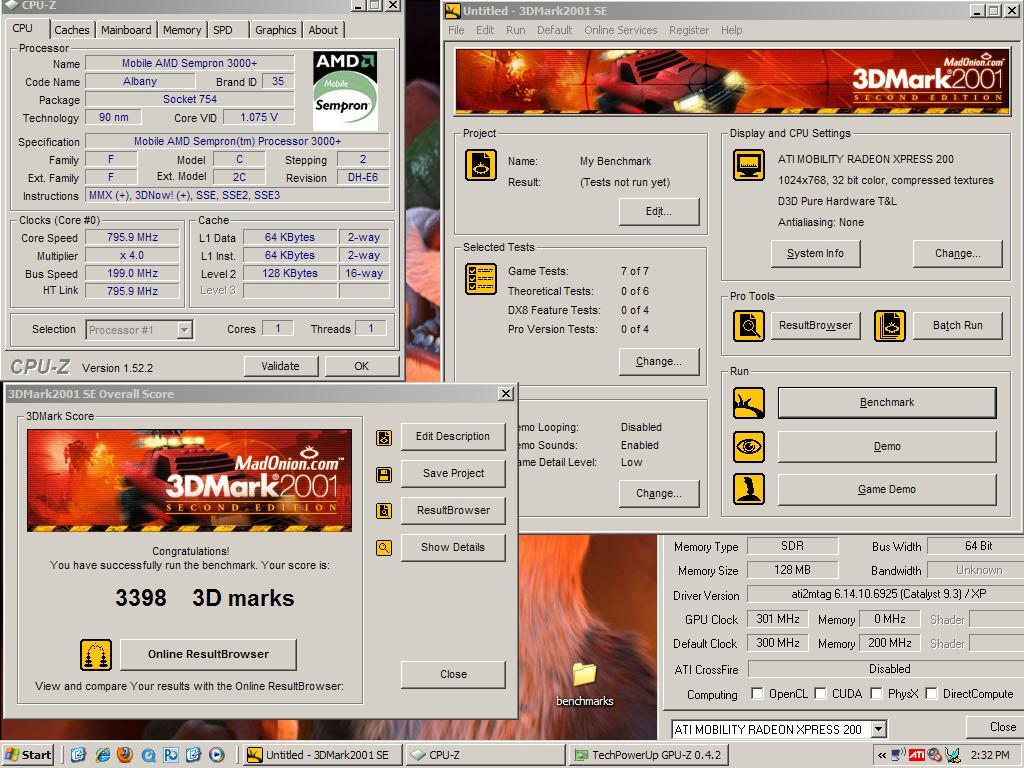Open the Run menu in 3DMark2001
The image size is (1024, 768).
515,30
